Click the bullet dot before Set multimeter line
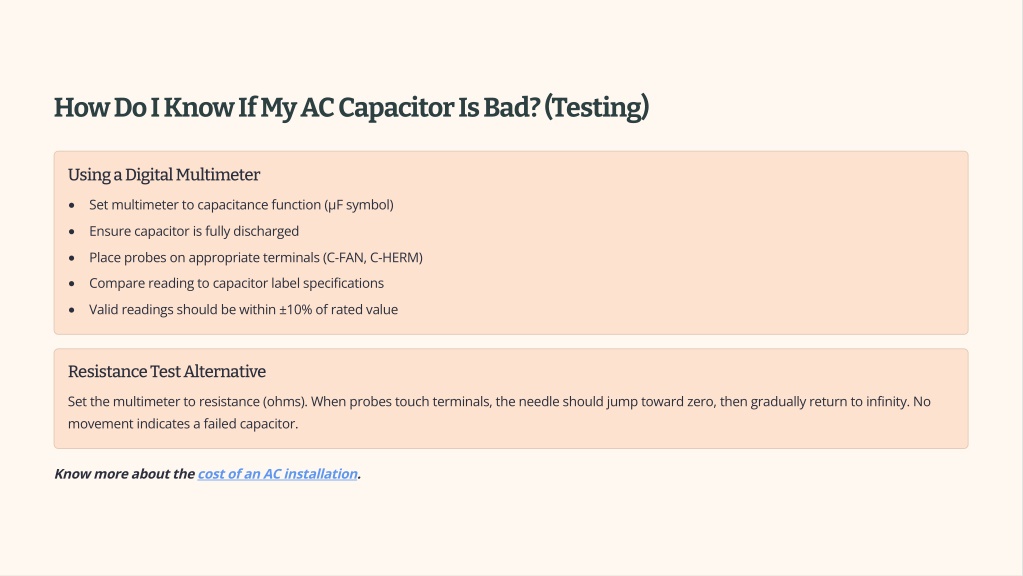 [x=72, y=205]
